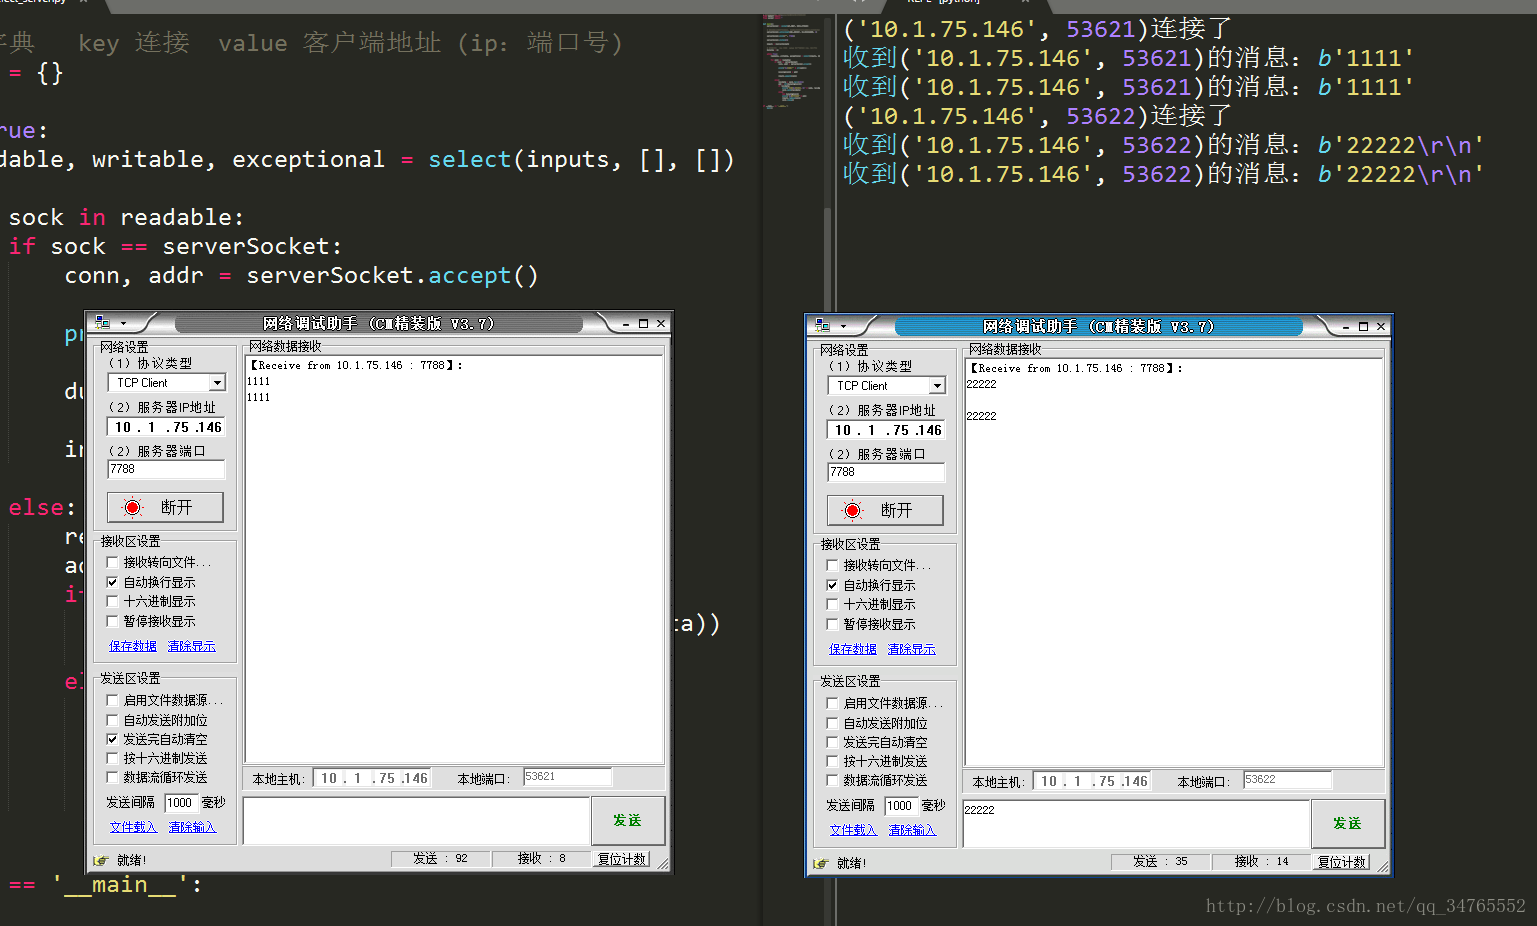Click 清除输入 link in left window
Viewport: 1537px width, 926px height.
(x=193, y=827)
